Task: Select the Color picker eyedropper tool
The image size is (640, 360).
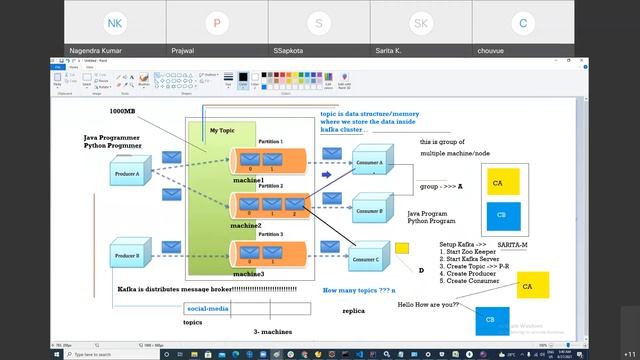Action: click(125, 84)
